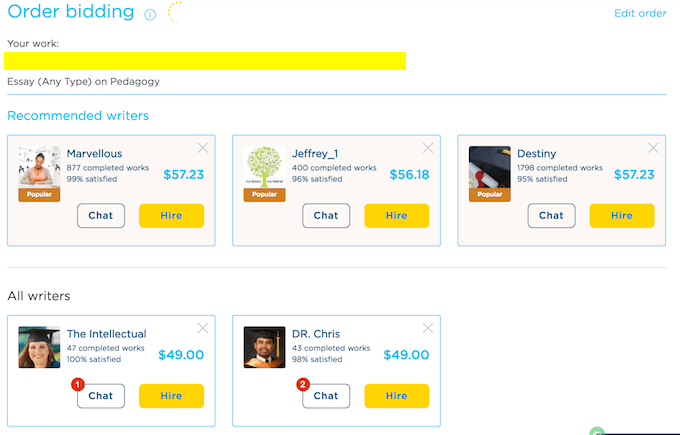
Task: Chat with writer Jeffrey_1
Action: coord(326,215)
